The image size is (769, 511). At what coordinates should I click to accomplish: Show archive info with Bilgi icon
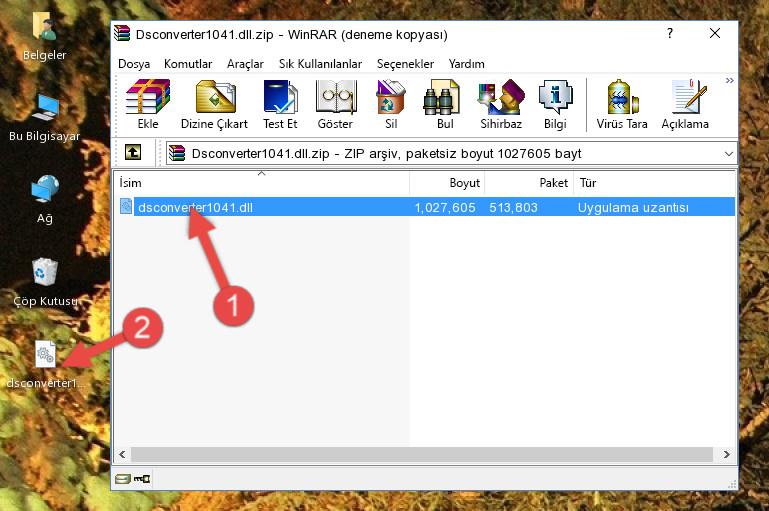tap(555, 104)
